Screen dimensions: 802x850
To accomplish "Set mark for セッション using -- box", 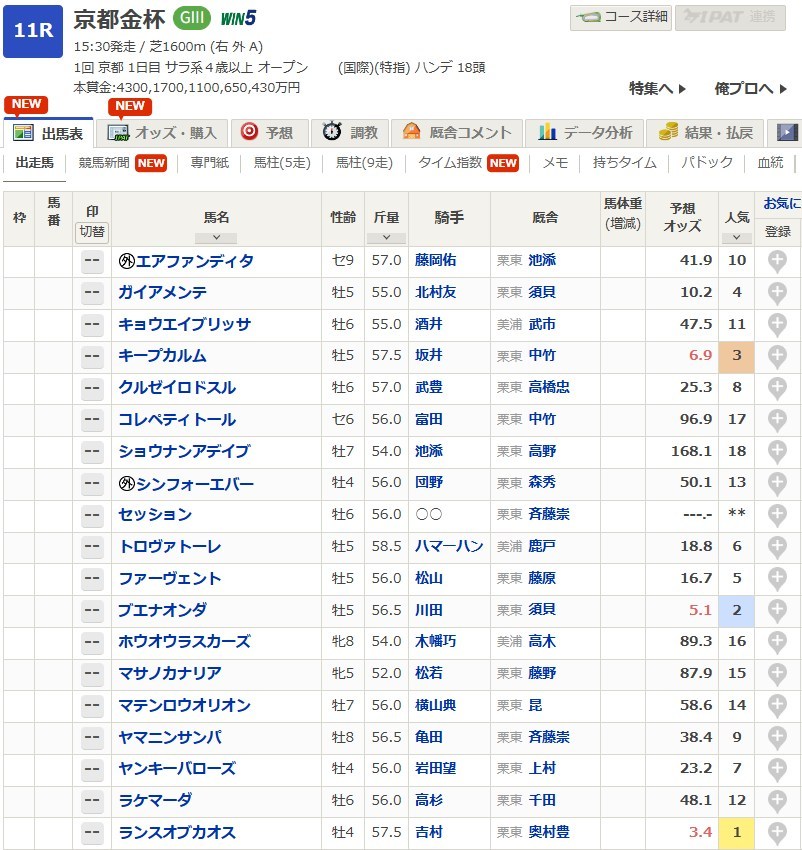I will click(92, 515).
